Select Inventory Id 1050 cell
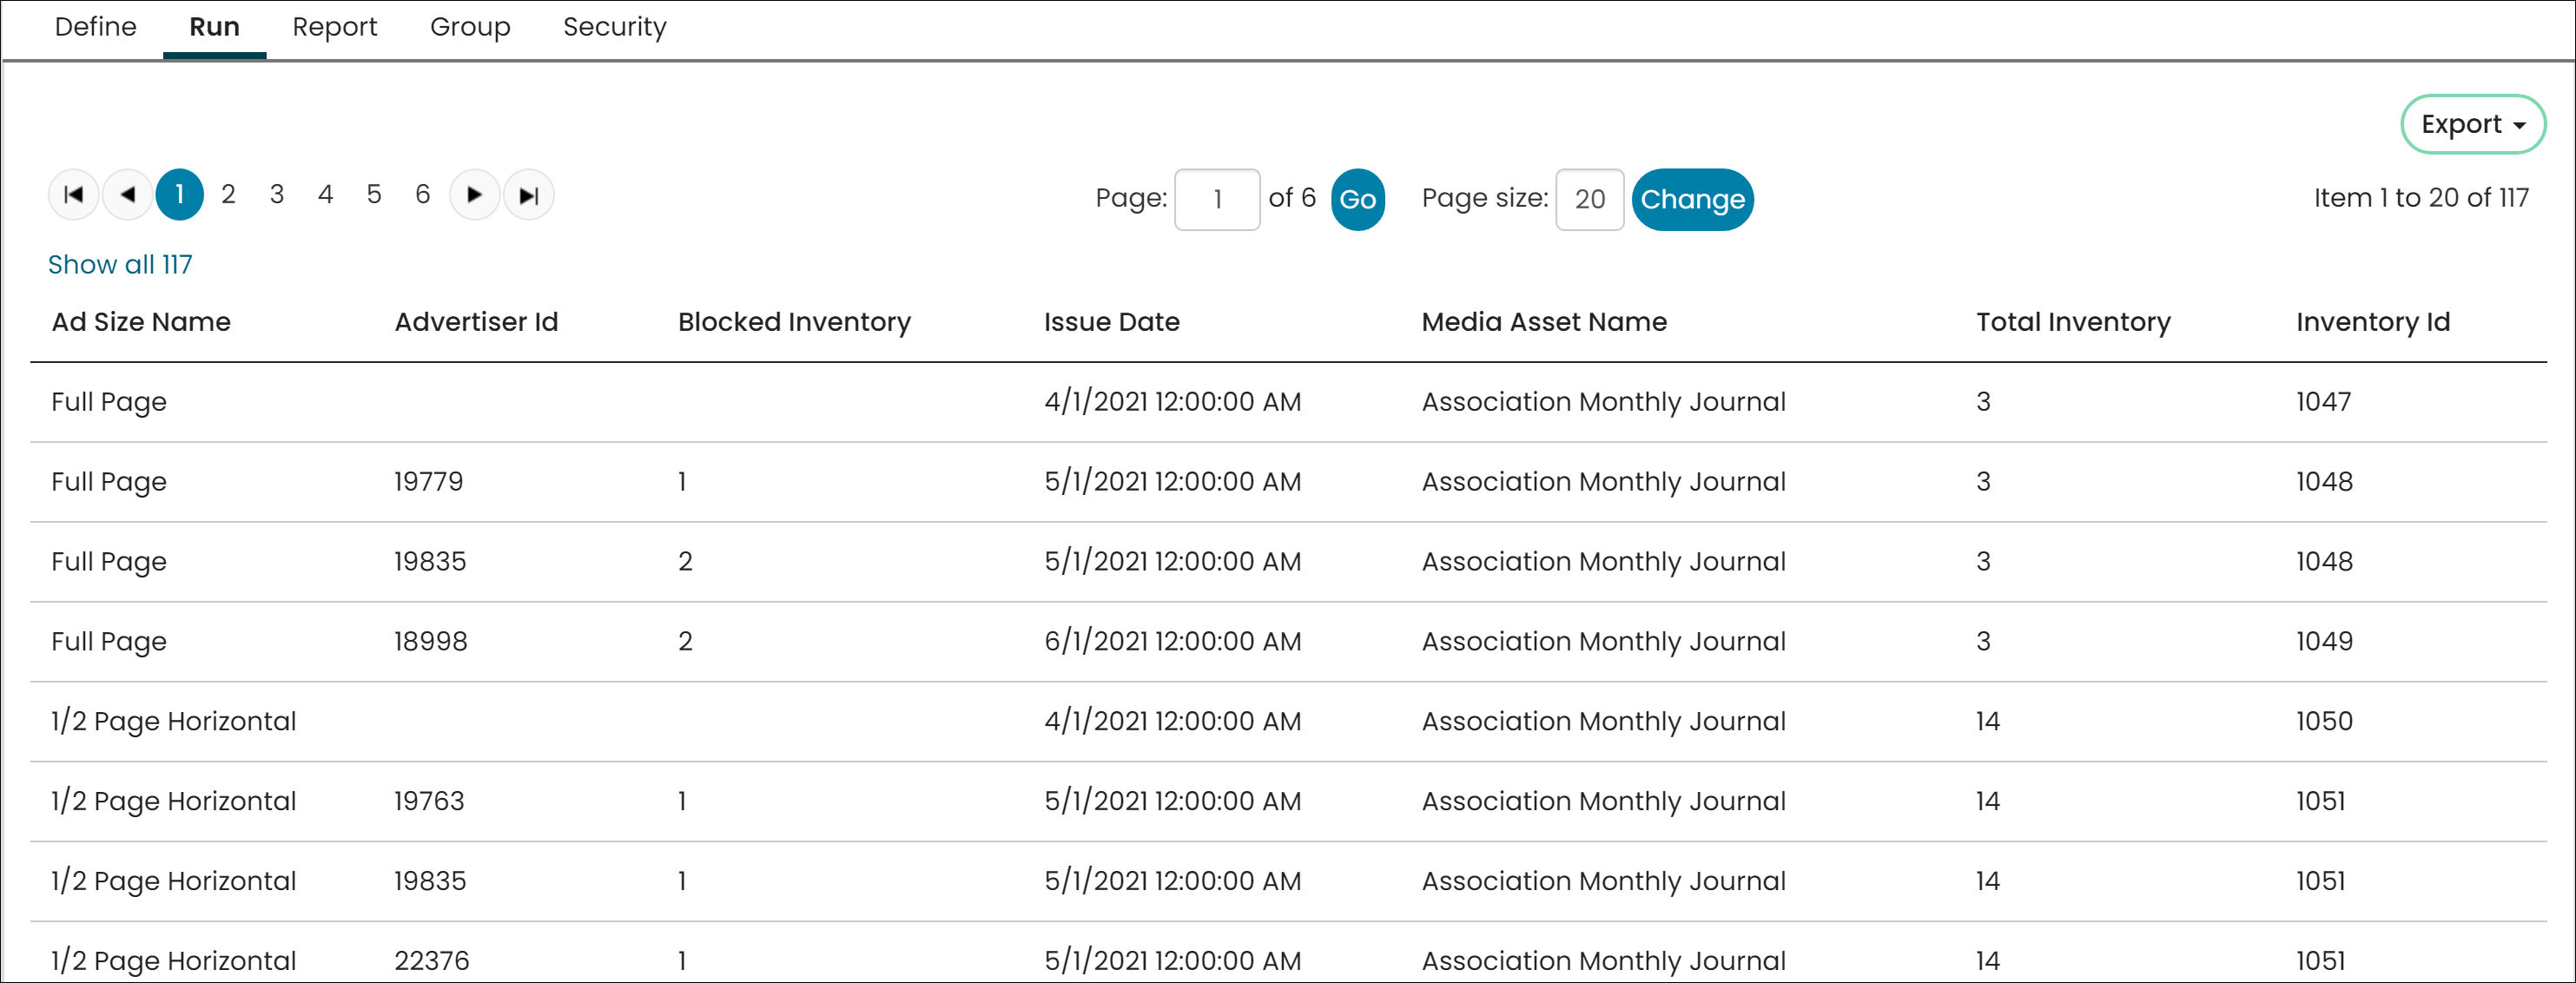Viewport: 2576px width, 983px height. [2325, 722]
